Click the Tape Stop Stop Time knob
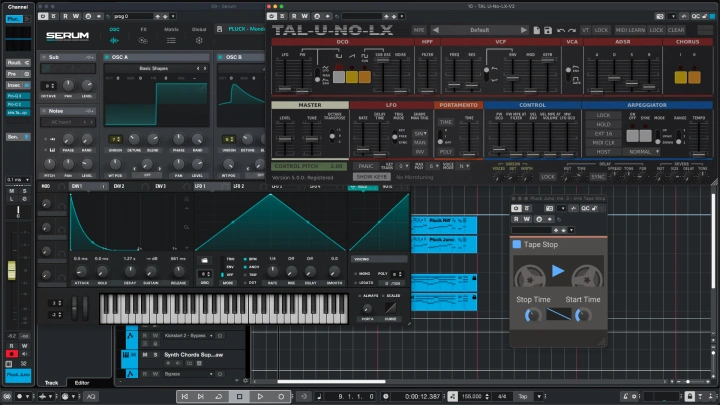720x405 pixels. (533, 315)
